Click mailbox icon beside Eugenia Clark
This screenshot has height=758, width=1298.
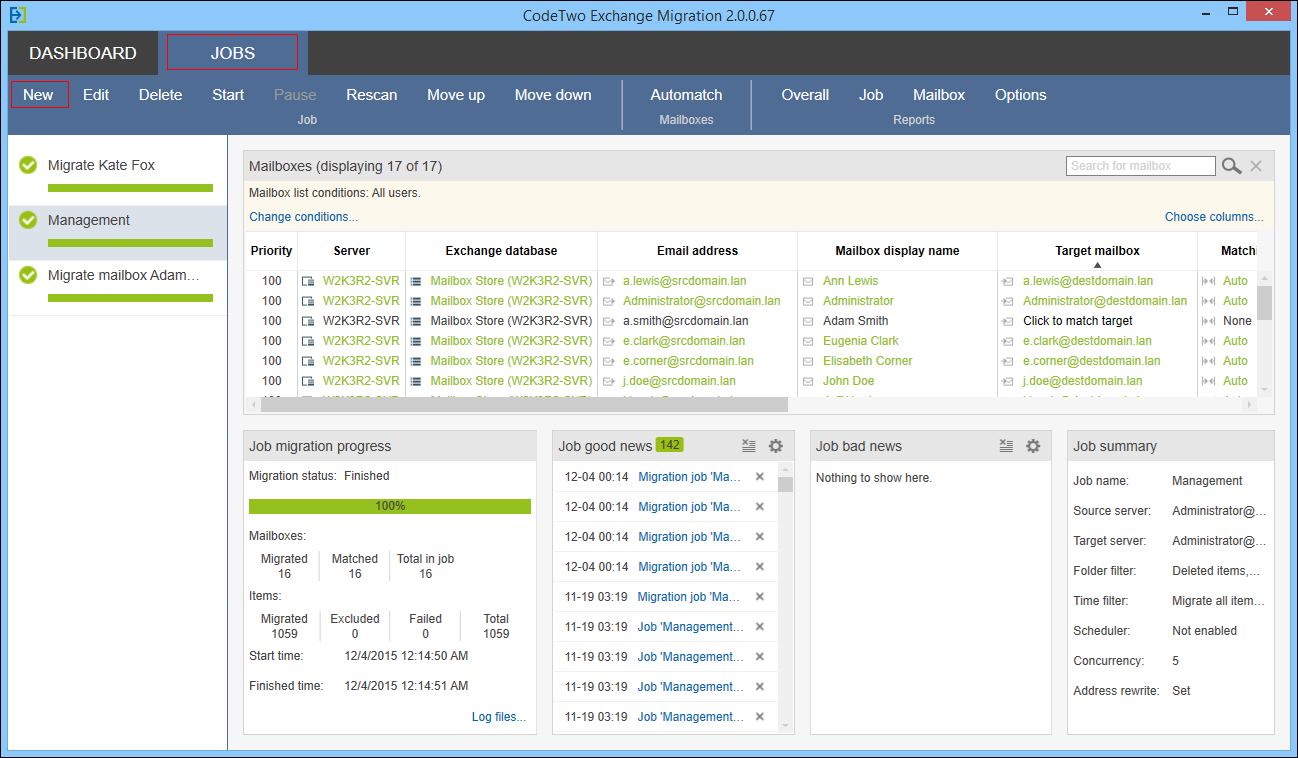808,341
